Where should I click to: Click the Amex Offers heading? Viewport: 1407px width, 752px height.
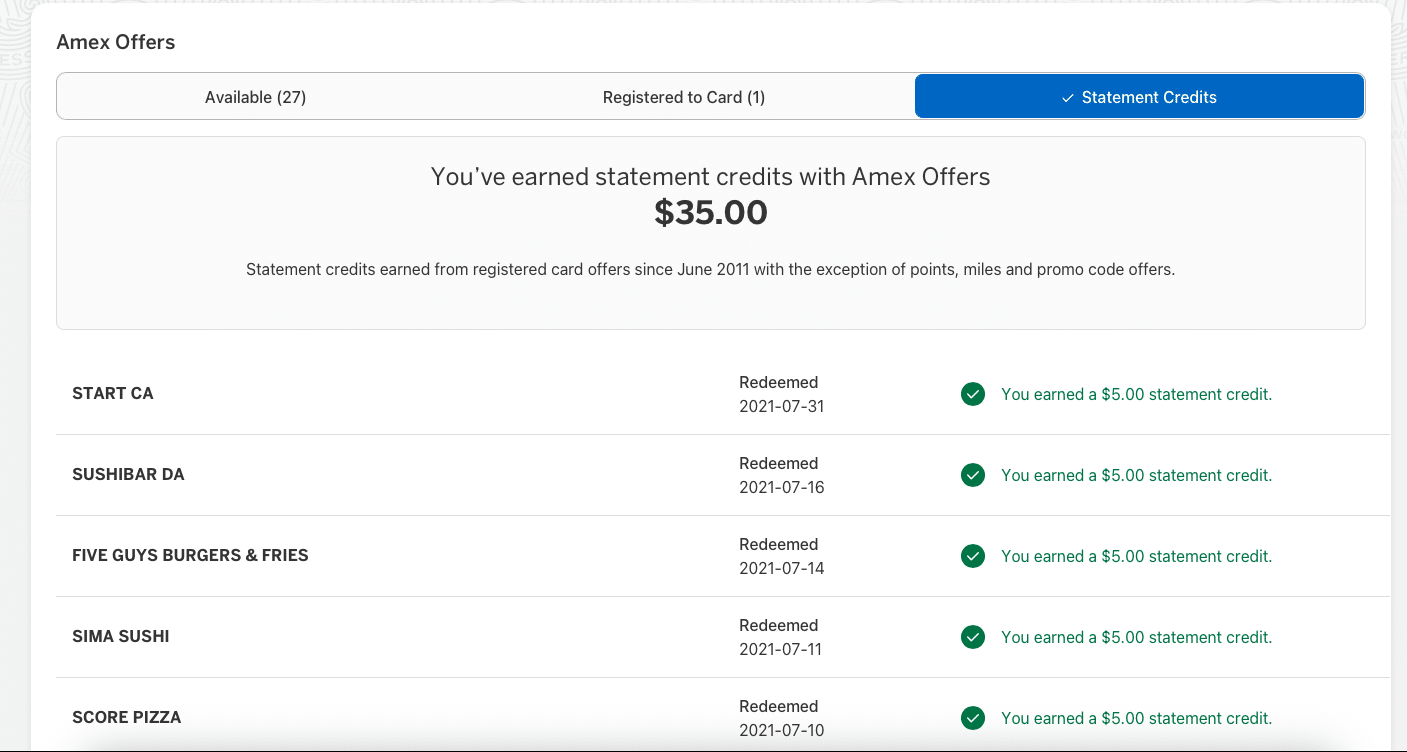[x=116, y=42]
